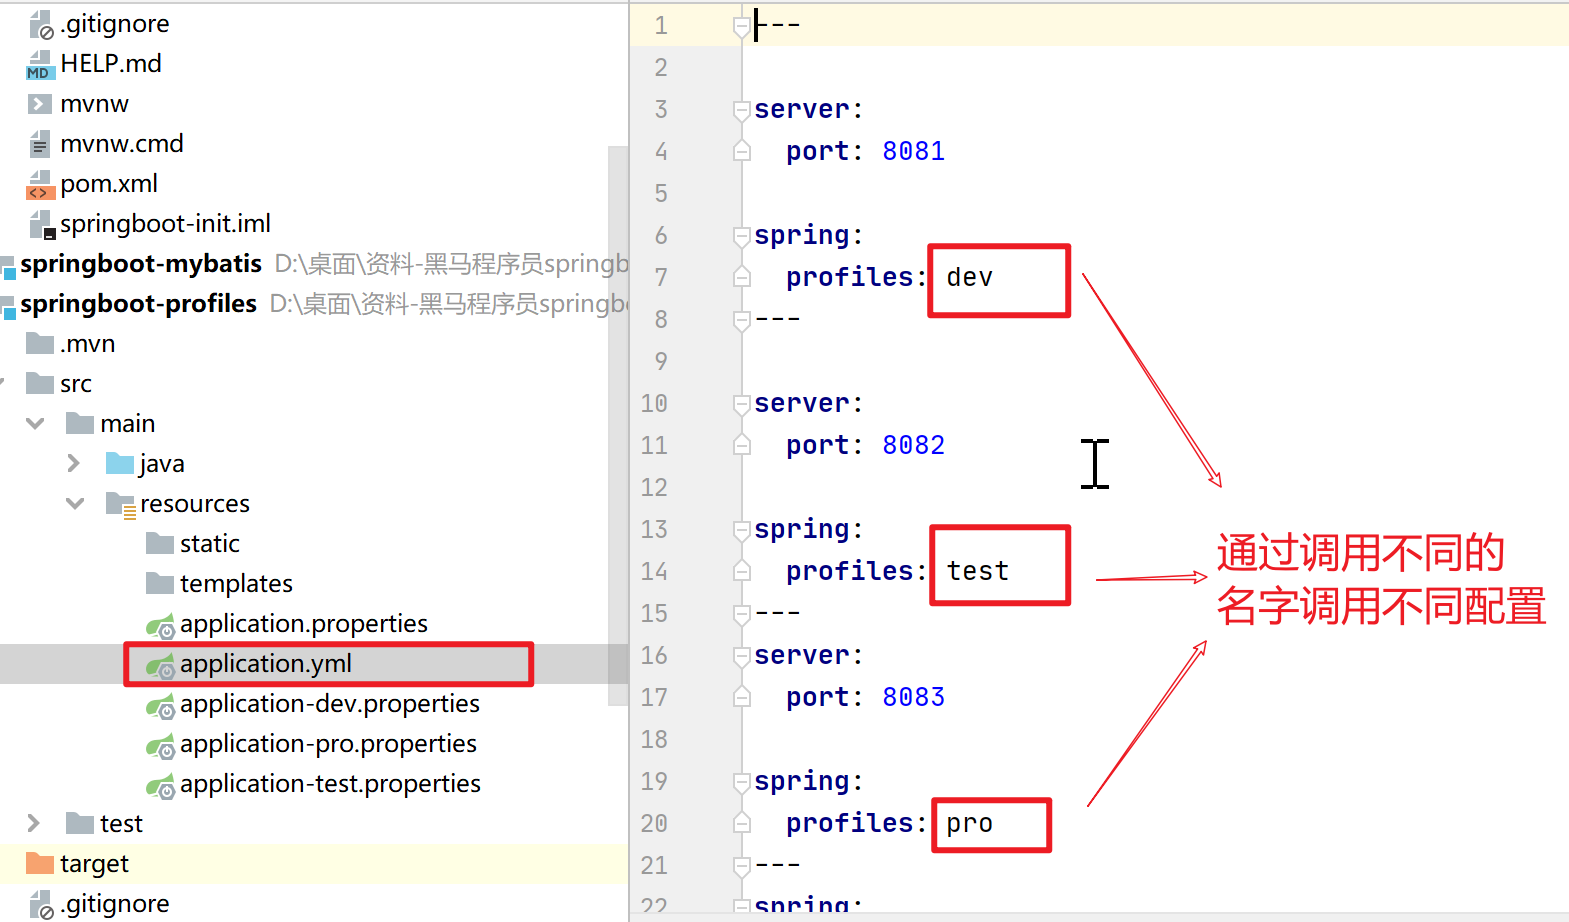Click the application.properties Spring config icon

[161, 626]
